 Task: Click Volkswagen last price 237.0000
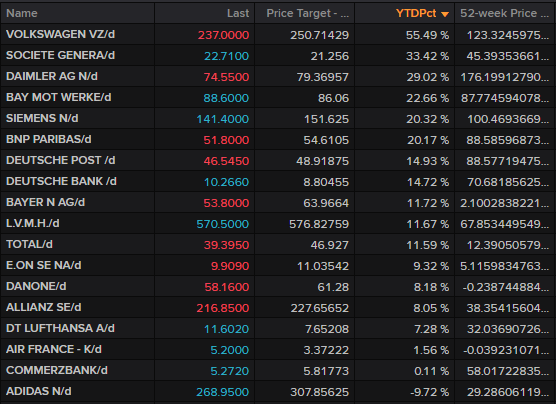point(223,35)
